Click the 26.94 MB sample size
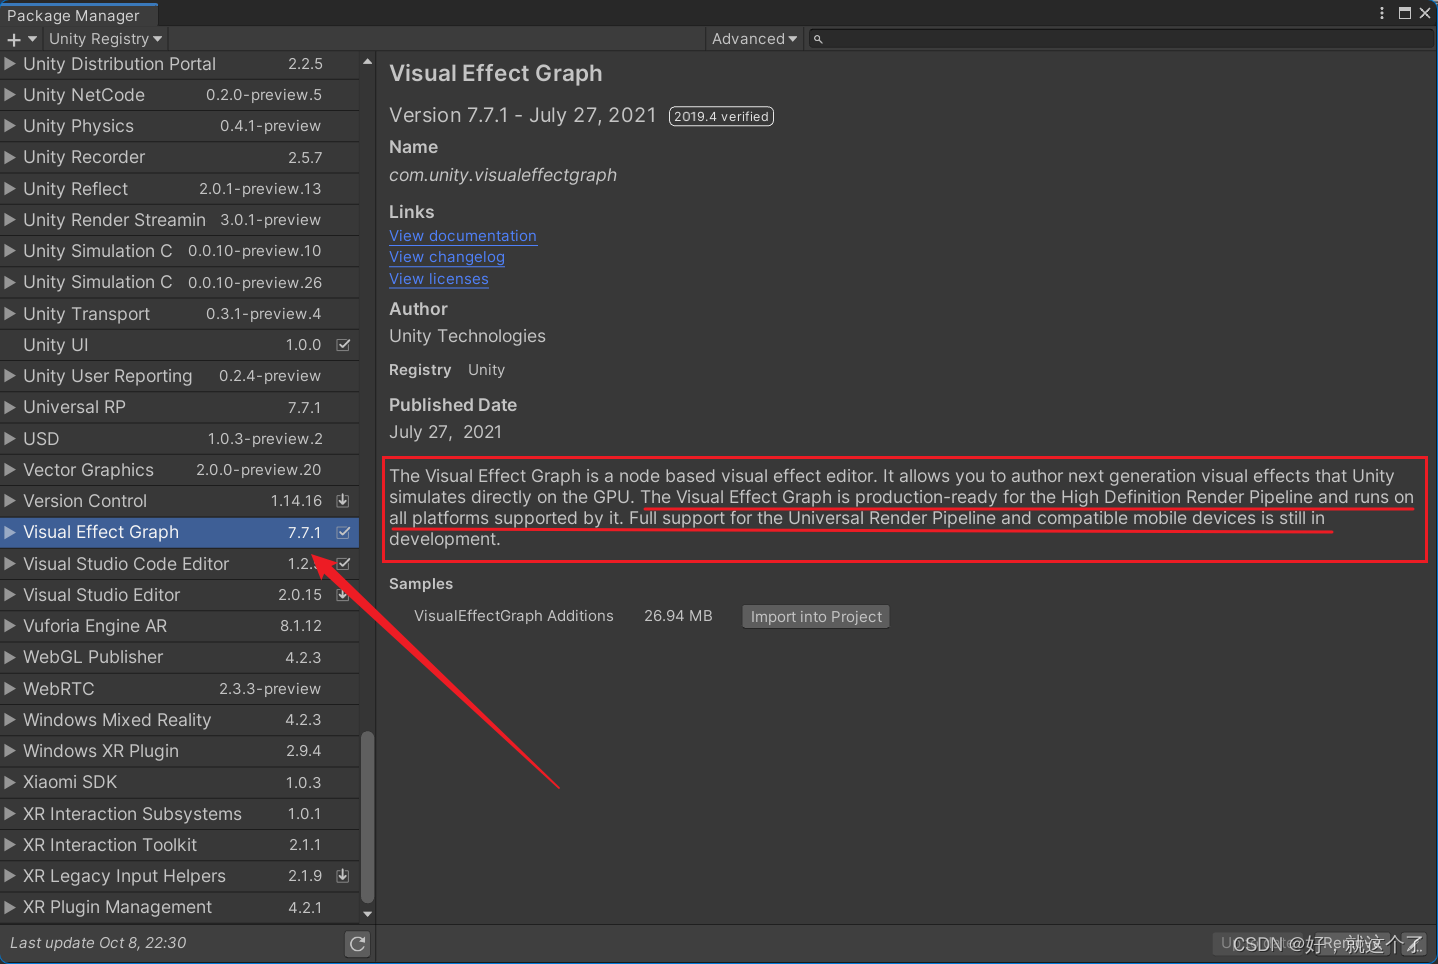Viewport: 1438px width, 964px height. (678, 616)
